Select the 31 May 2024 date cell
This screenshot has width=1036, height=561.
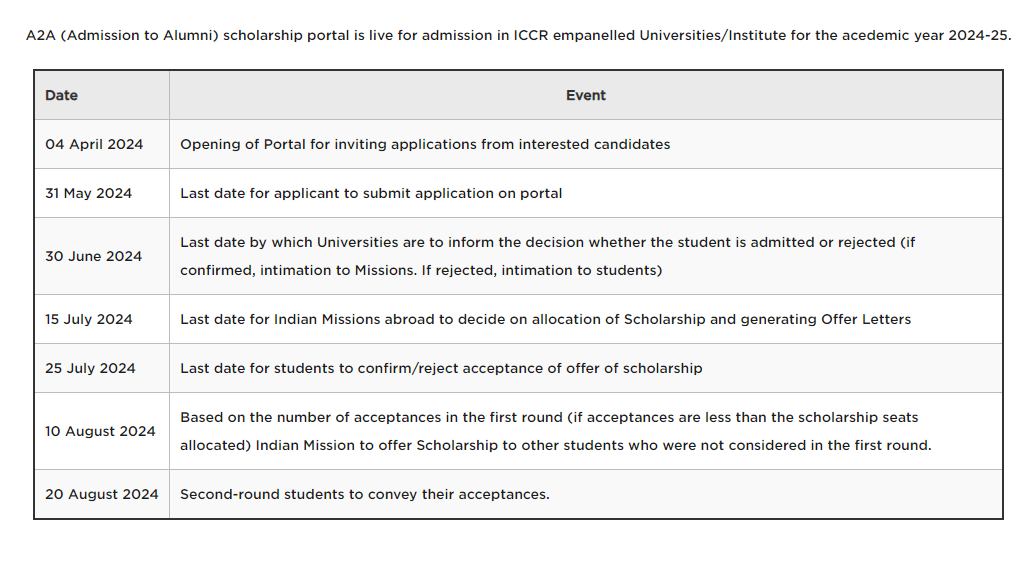[x=102, y=193]
